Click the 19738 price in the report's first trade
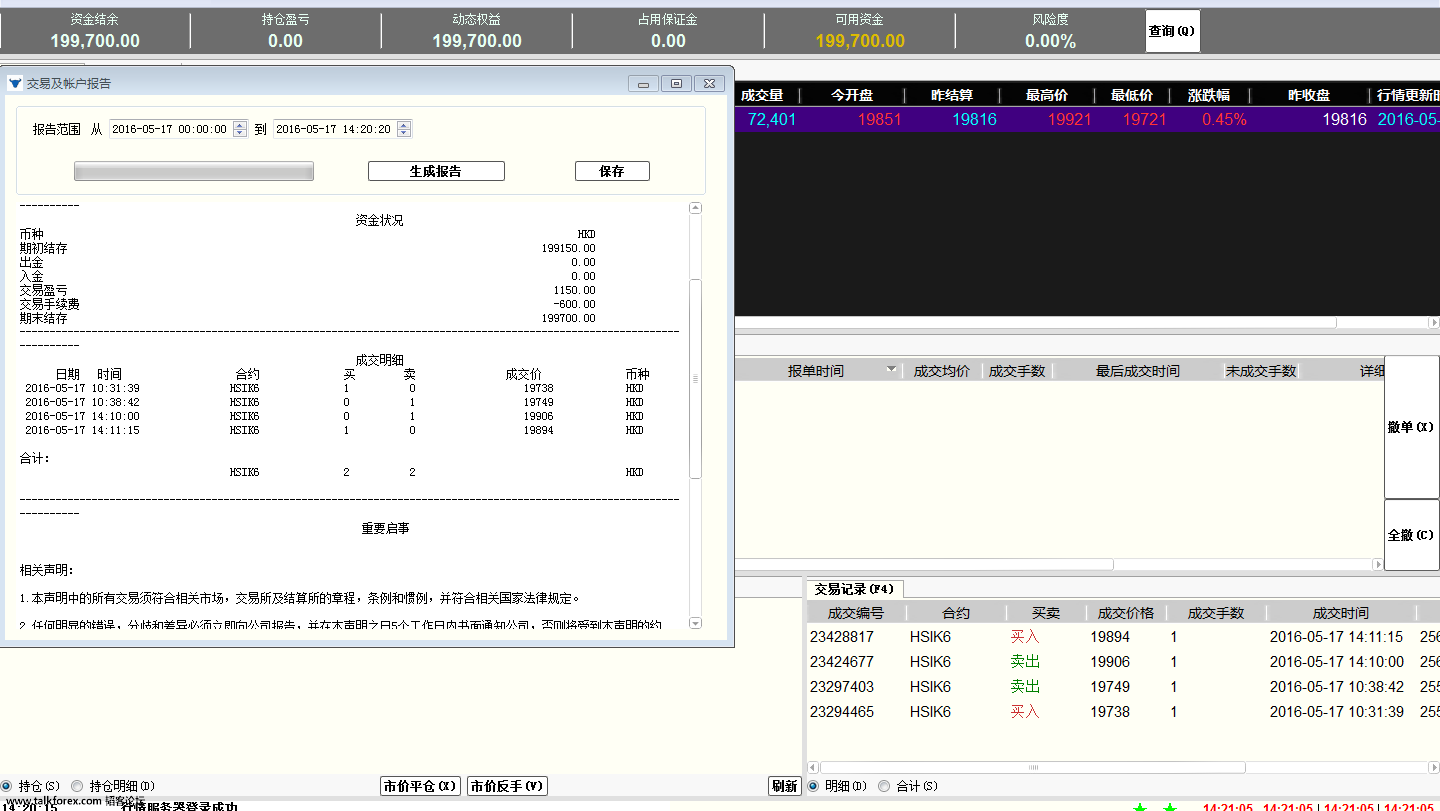Screen dimensions: 1440x811 (x=538, y=389)
